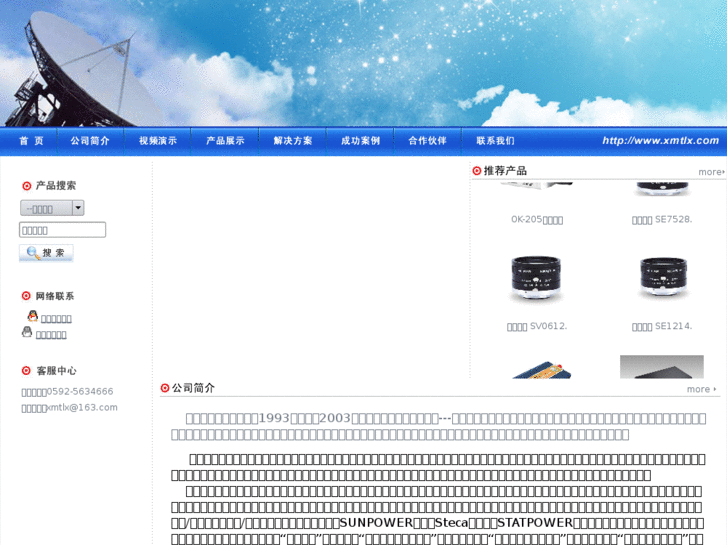Open the SV0612 lens thumbnail
The height and width of the screenshot is (545, 727).
536,280
